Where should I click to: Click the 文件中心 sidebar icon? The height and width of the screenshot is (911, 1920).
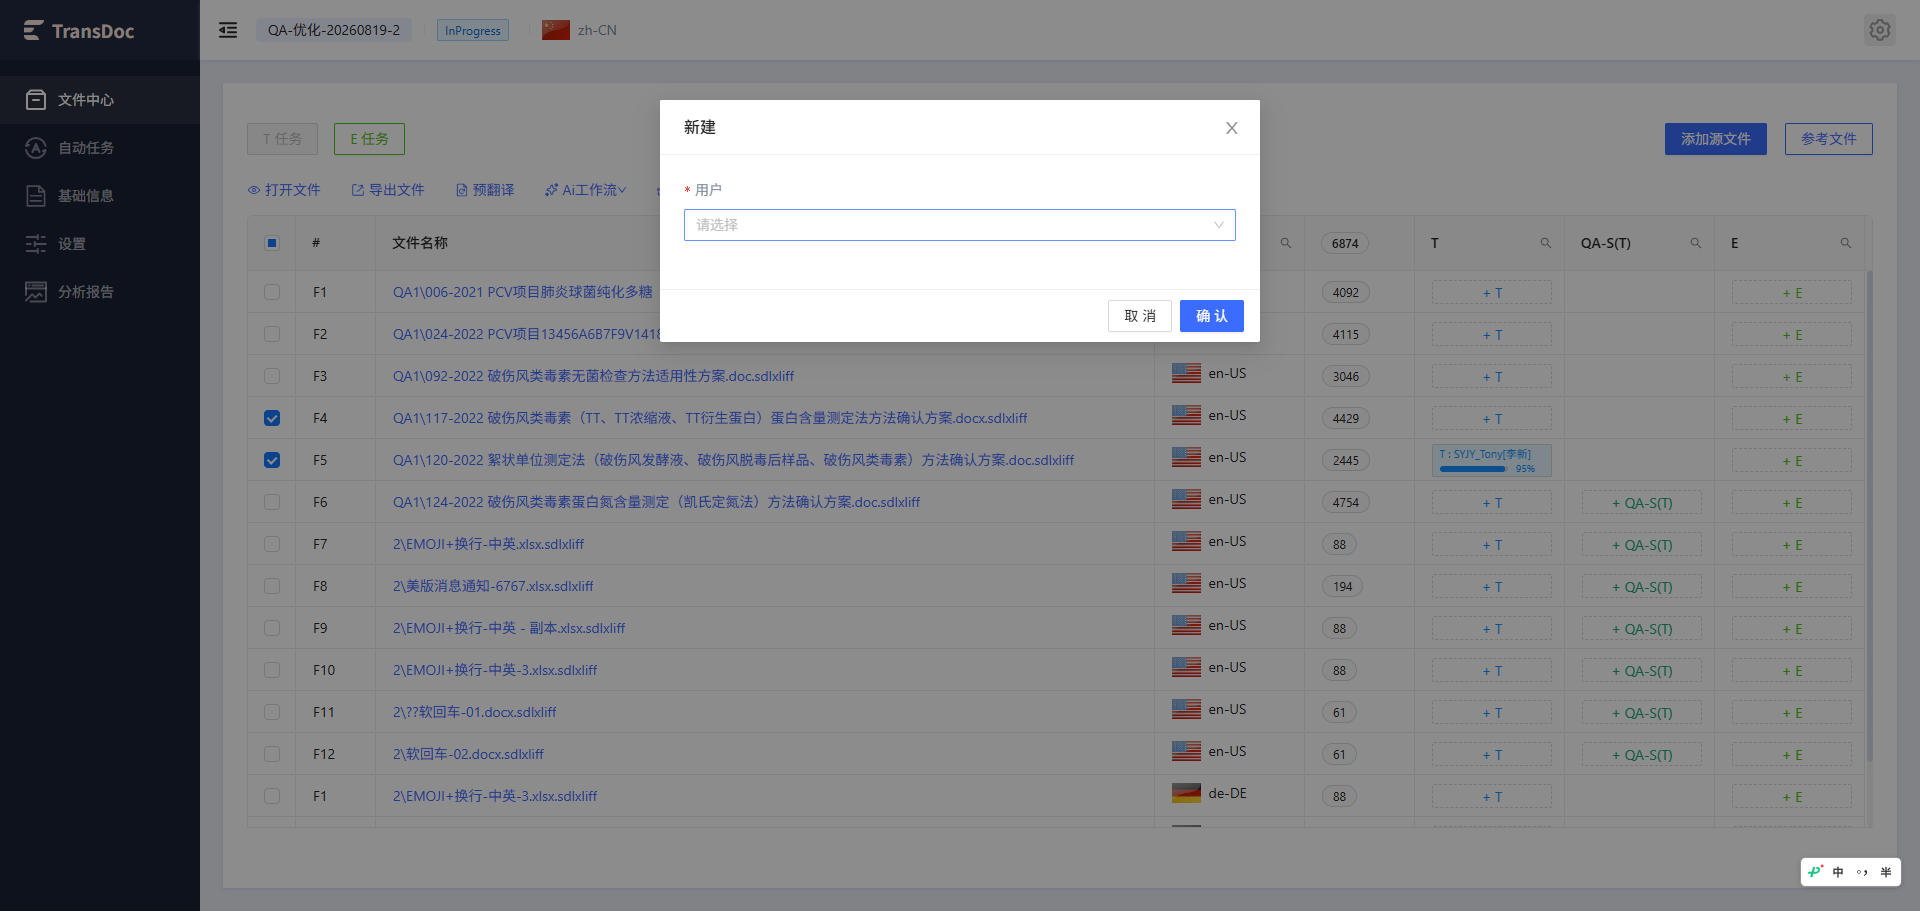(x=36, y=100)
